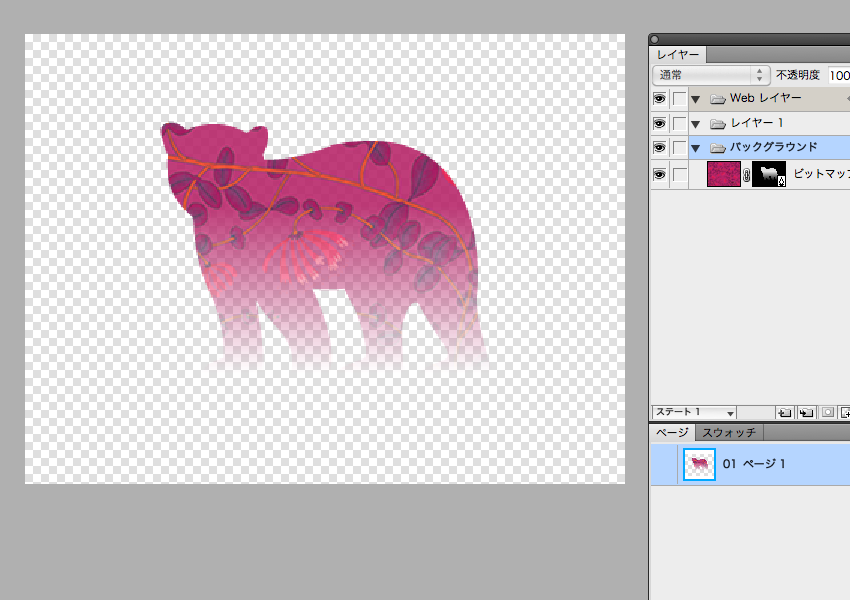Viewport: 850px width, 600px height.
Task: Toggle the bitmap sublayer eye icon
Action: pyautogui.click(x=659, y=174)
